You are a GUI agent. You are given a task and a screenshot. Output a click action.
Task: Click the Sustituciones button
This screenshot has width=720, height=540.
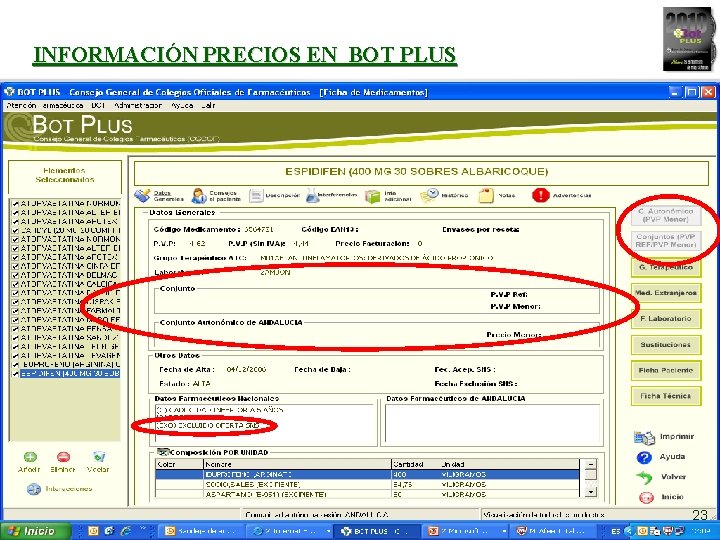pos(666,345)
